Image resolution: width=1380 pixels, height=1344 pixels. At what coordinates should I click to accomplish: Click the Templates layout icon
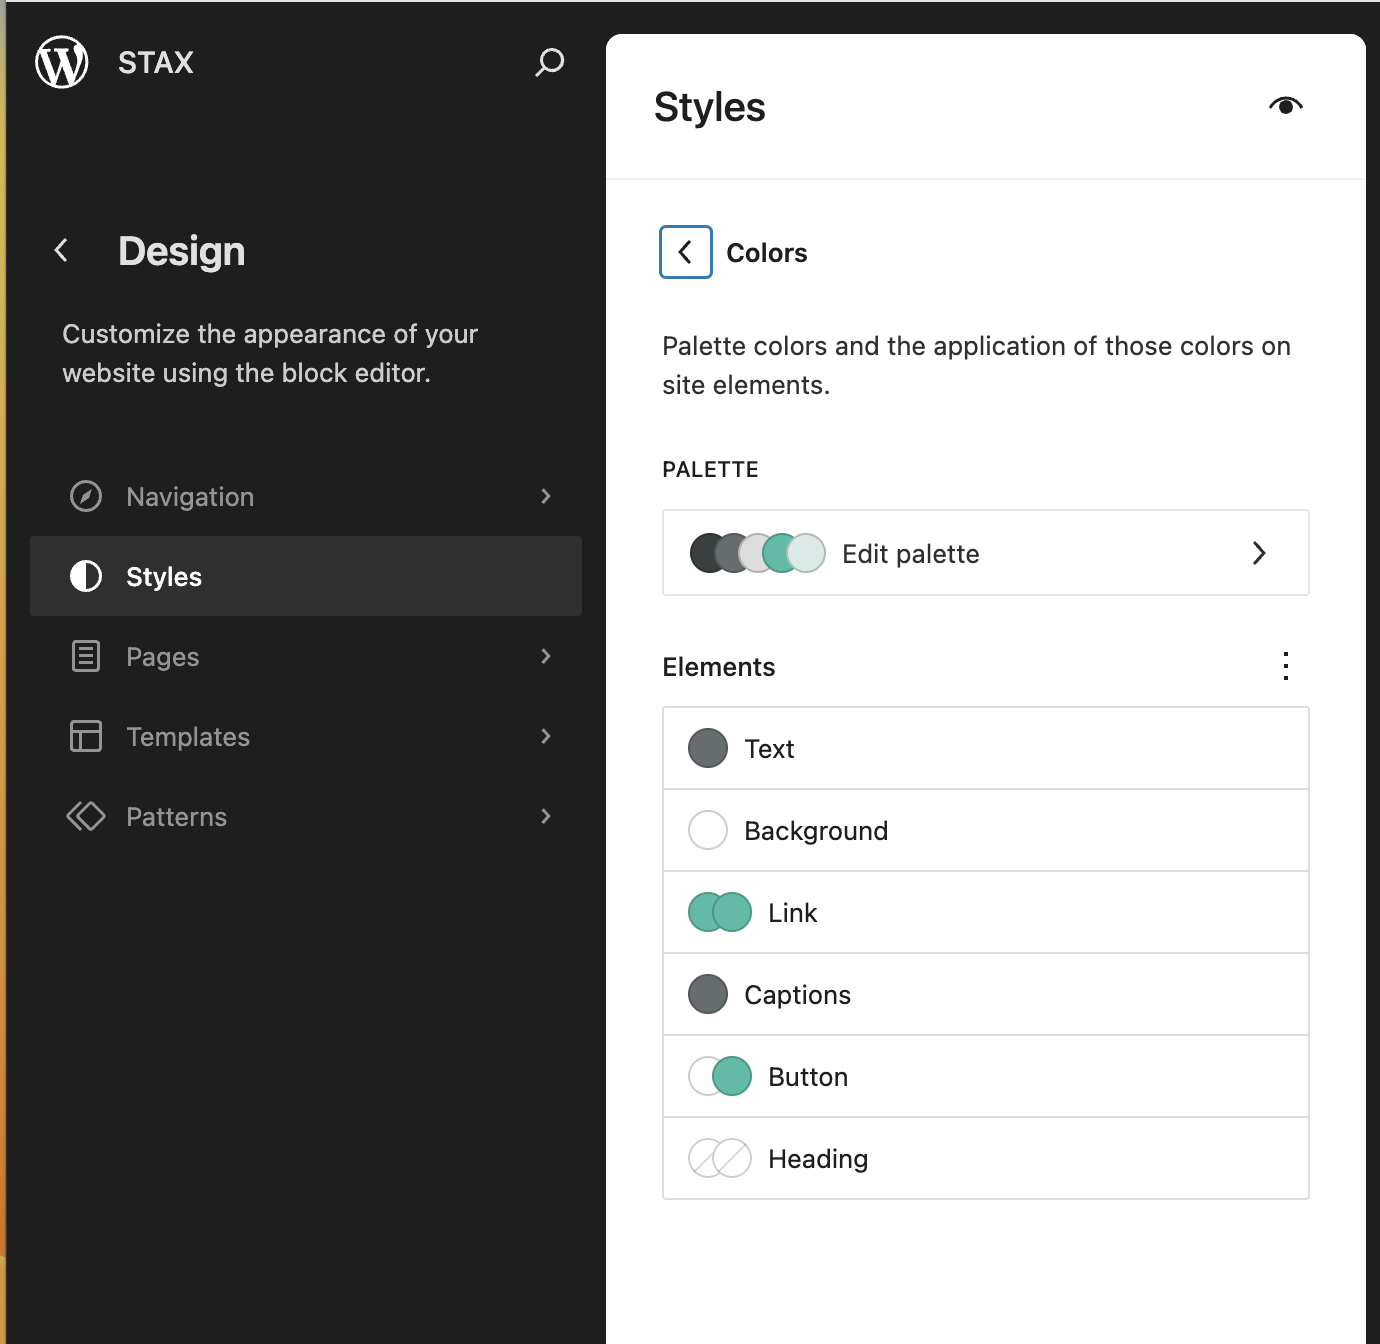86,736
